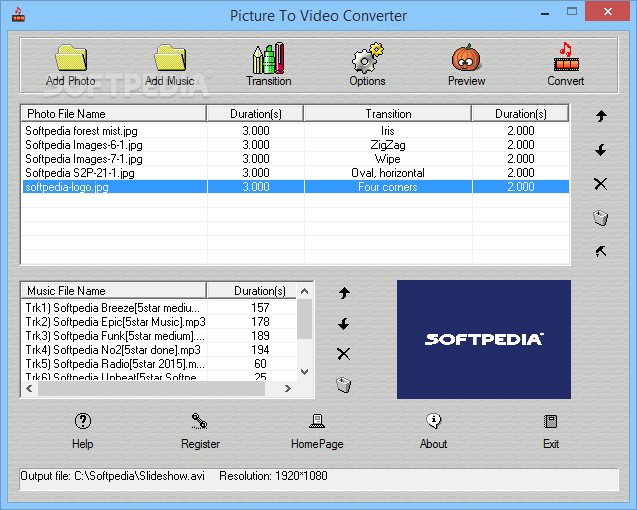Click the Add Music folder icon
The image size is (637, 510).
coord(170,58)
